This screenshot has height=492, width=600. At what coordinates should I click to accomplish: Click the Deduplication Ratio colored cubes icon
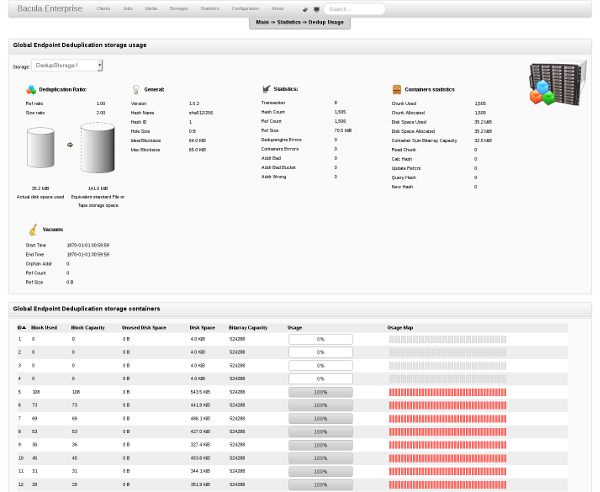coord(31,90)
